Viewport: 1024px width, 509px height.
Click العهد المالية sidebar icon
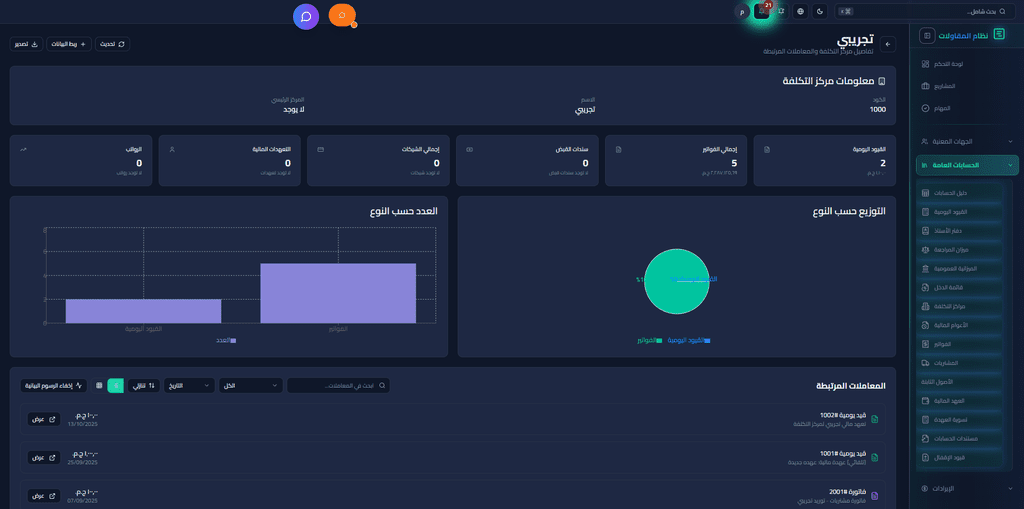point(925,401)
